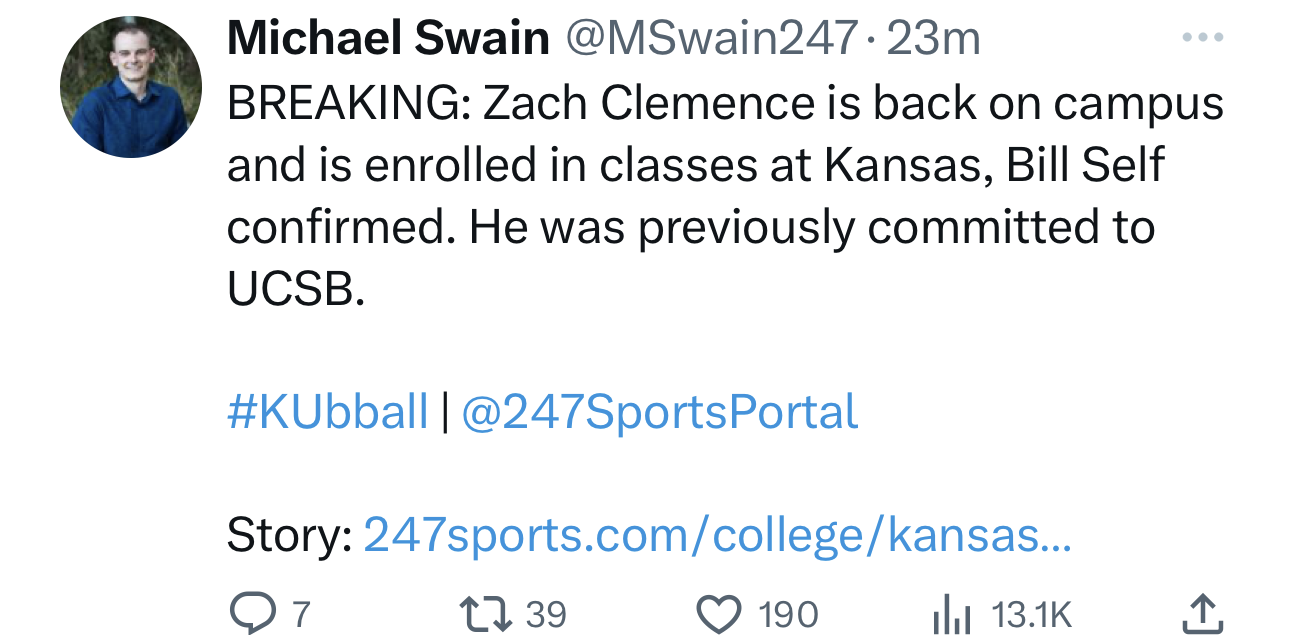This screenshot has height=635, width=1290.
Task: Visit the @247SportsPortal mention
Action: (x=659, y=412)
